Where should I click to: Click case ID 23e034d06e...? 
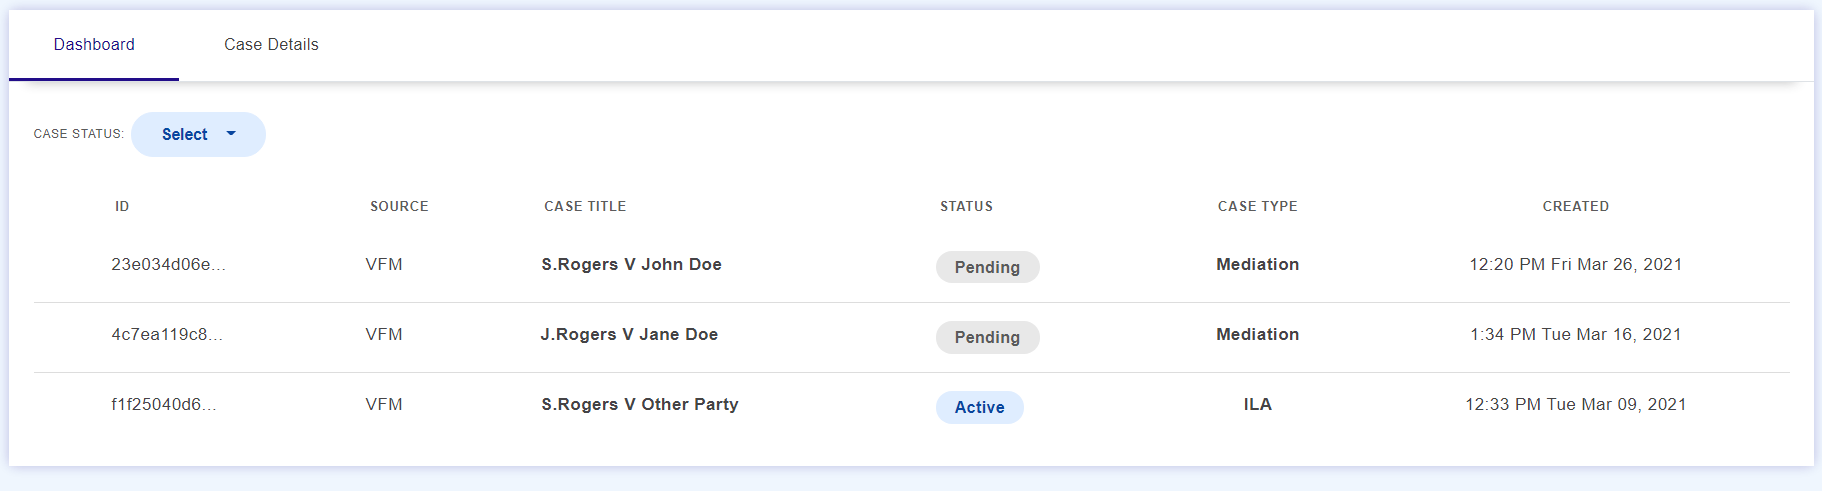(x=168, y=265)
